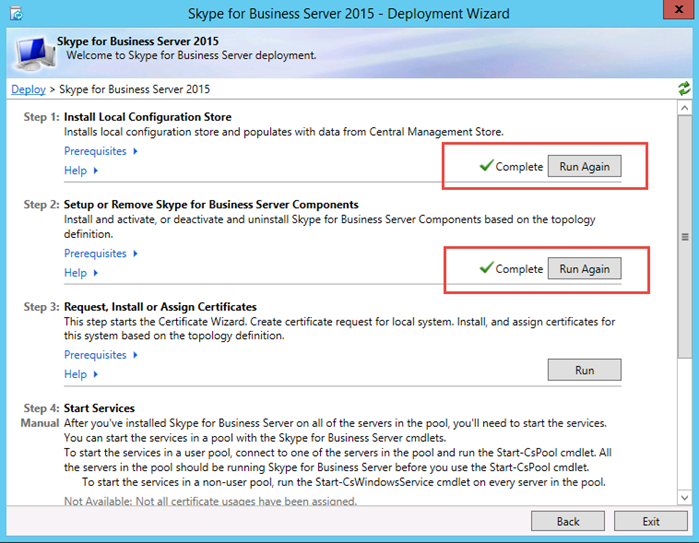Click the green refresh icon
The width and height of the screenshot is (699, 543).
[684, 88]
